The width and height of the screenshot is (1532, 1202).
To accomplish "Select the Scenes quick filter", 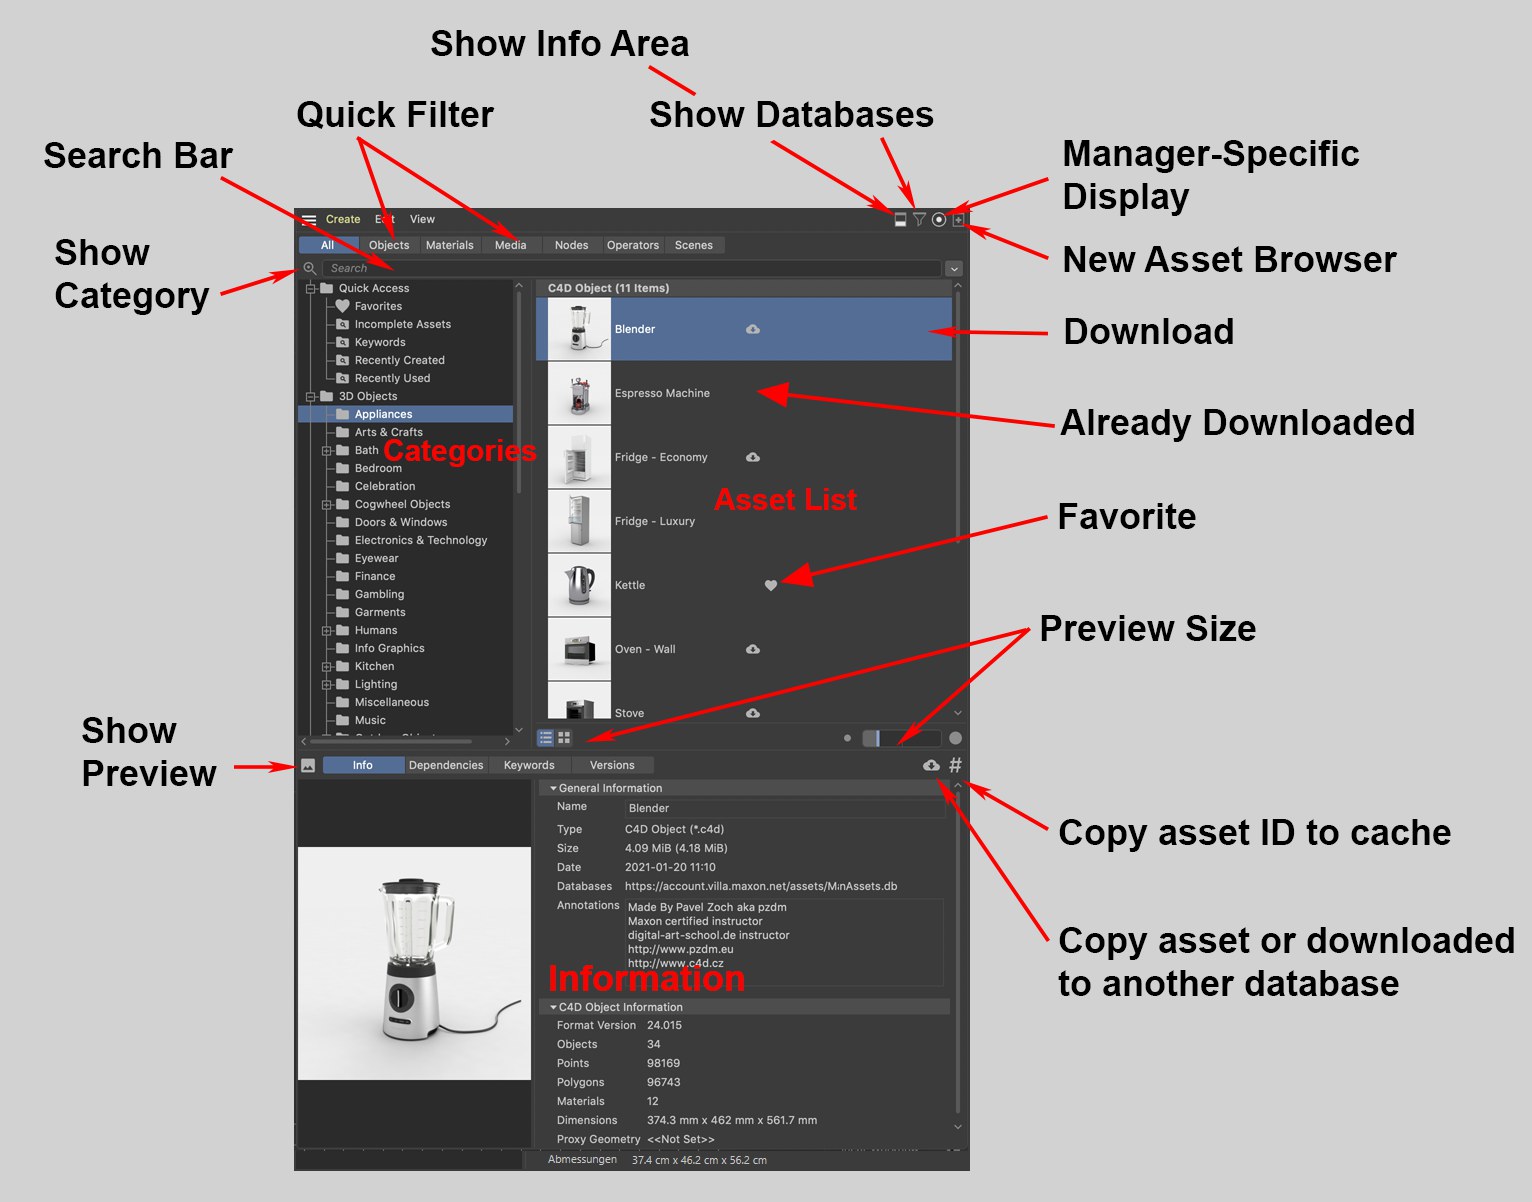I will click(x=694, y=245).
